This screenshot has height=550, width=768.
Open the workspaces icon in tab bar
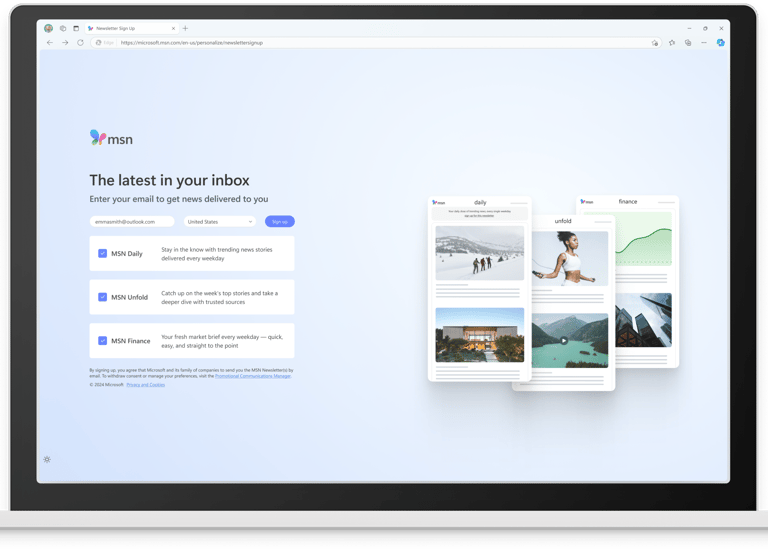point(63,28)
